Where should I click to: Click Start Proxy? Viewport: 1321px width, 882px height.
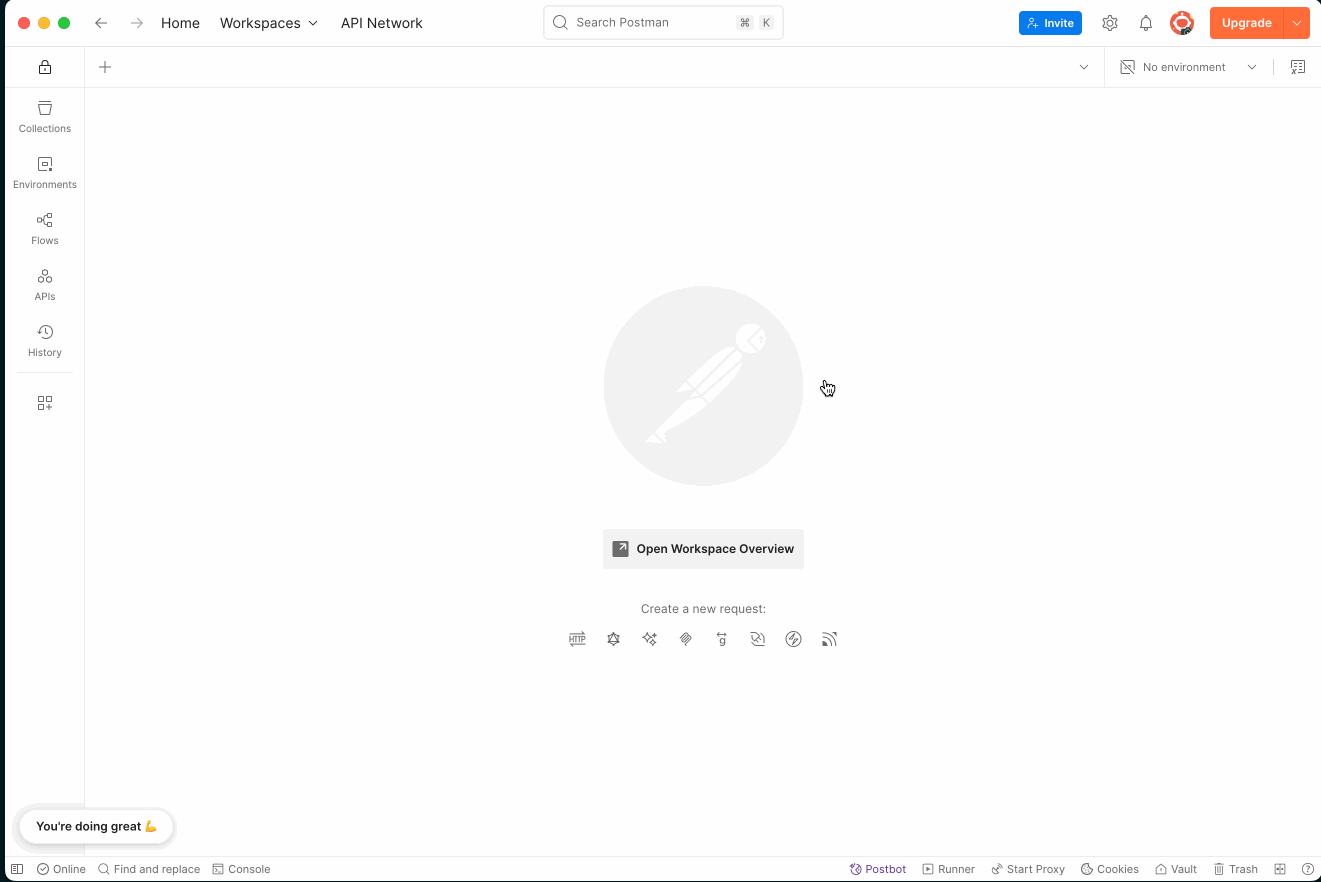pos(1028,869)
